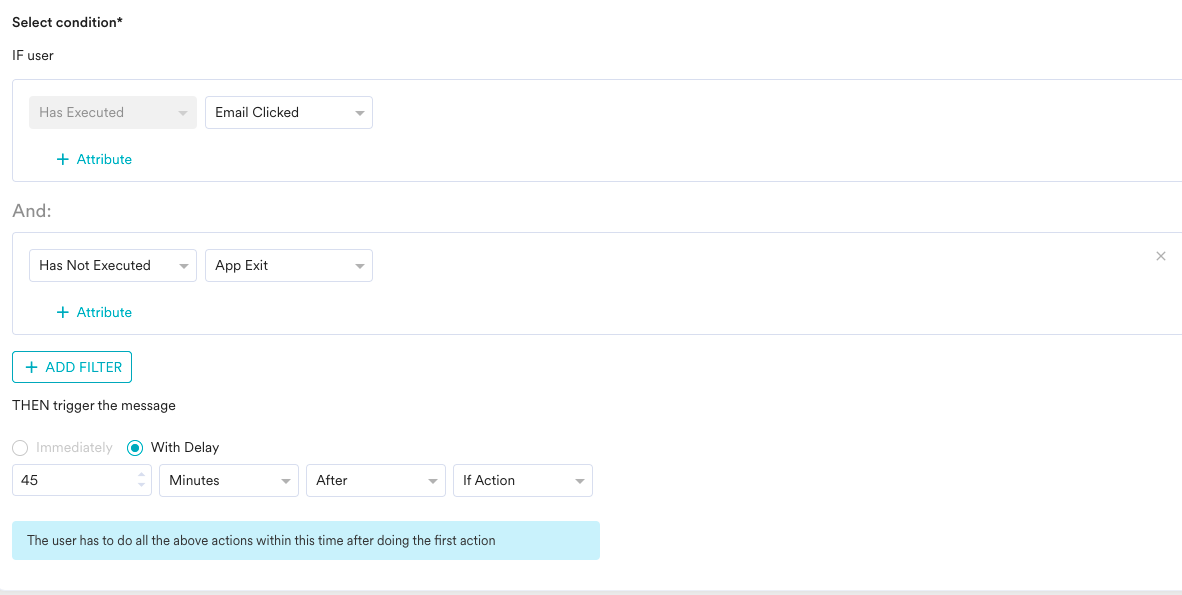The height and width of the screenshot is (595, 1182).
Task: Expand the If Action dropdown
Action: point(522,480)
